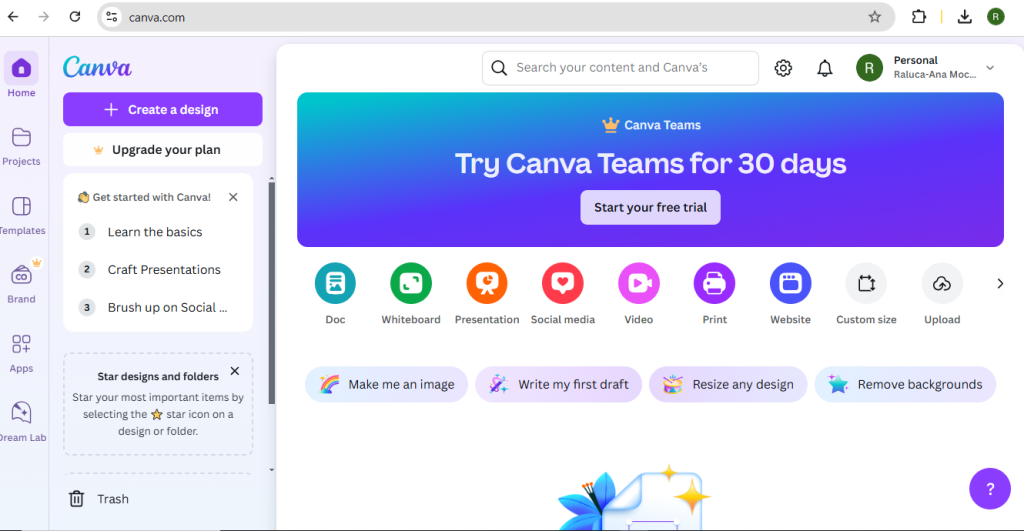This screenshot has width=1024, height=531.
Task: Click the Upload cloud icon
Action: pyautogui.click(x=942, y=283)
